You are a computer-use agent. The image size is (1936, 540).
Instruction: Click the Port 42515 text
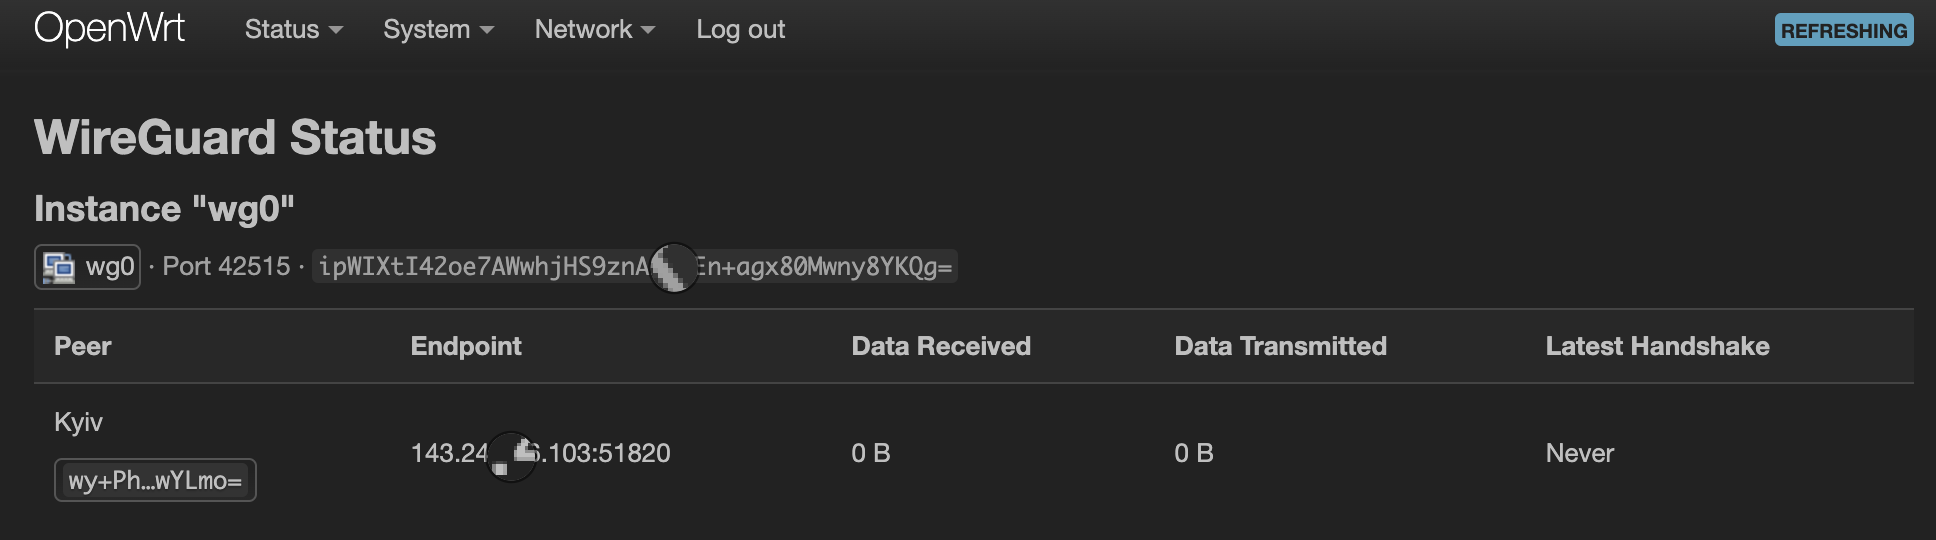click(226, 267)
